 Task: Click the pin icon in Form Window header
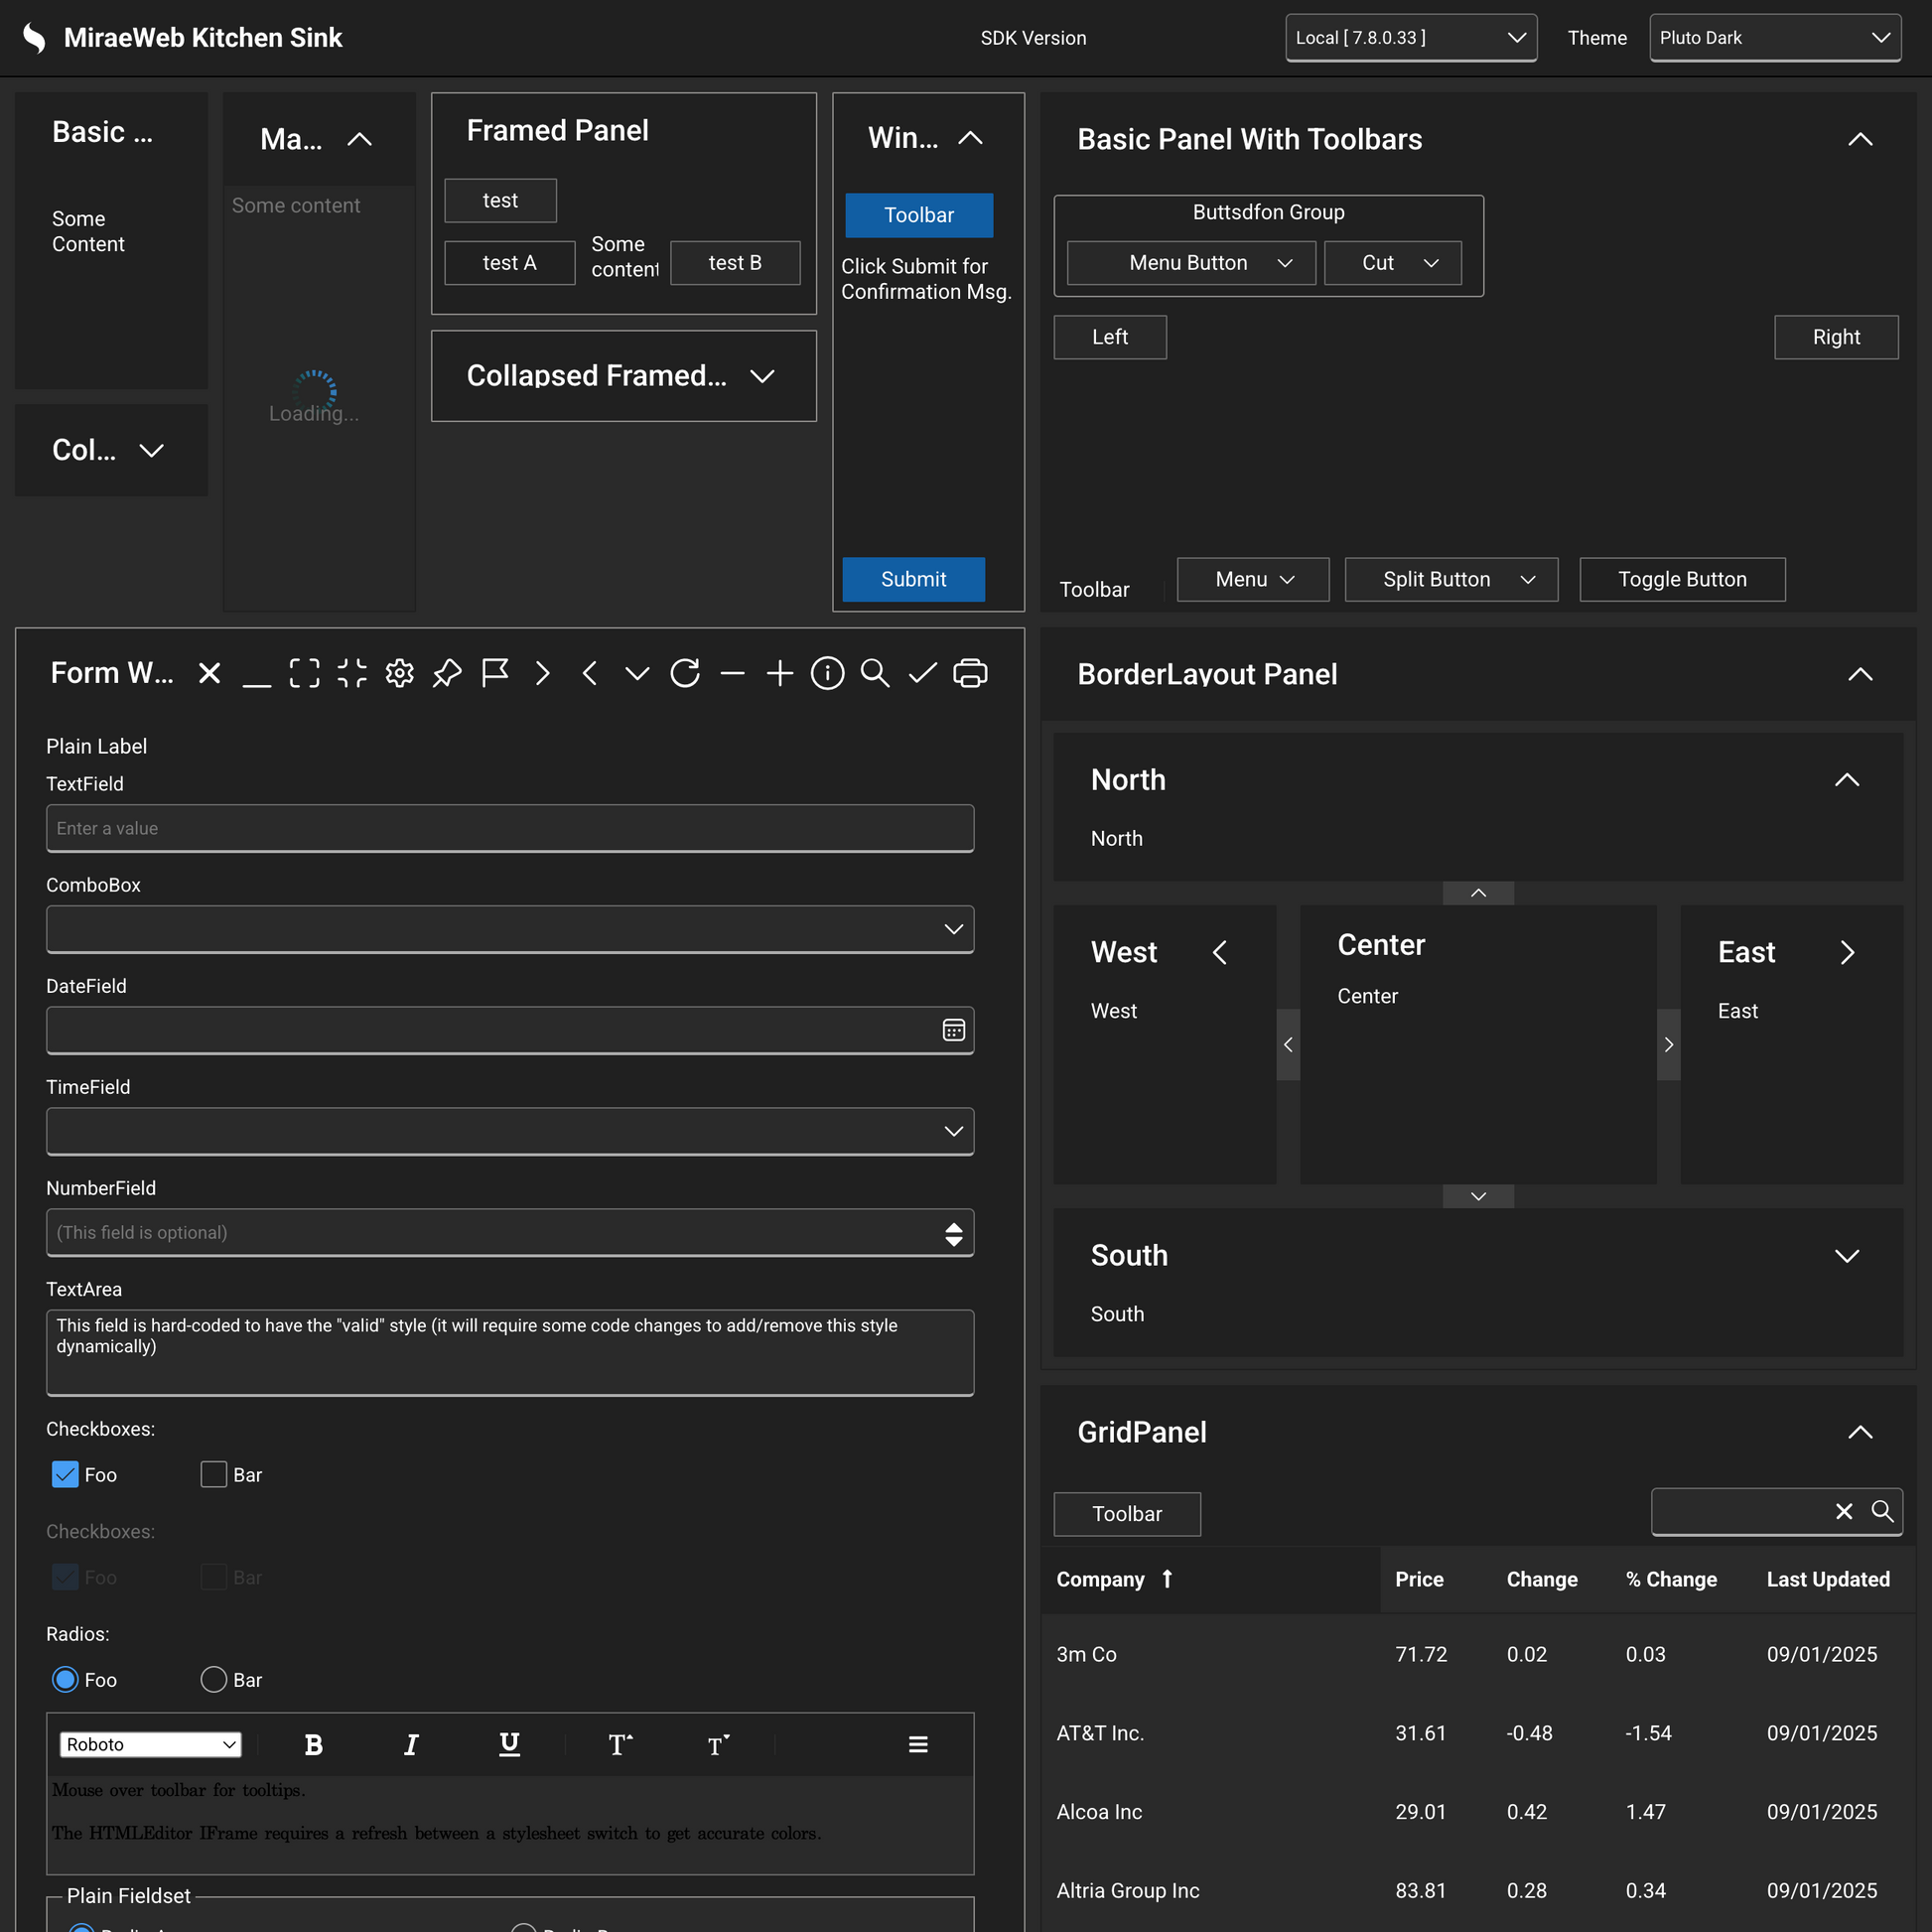pos(447,673)
